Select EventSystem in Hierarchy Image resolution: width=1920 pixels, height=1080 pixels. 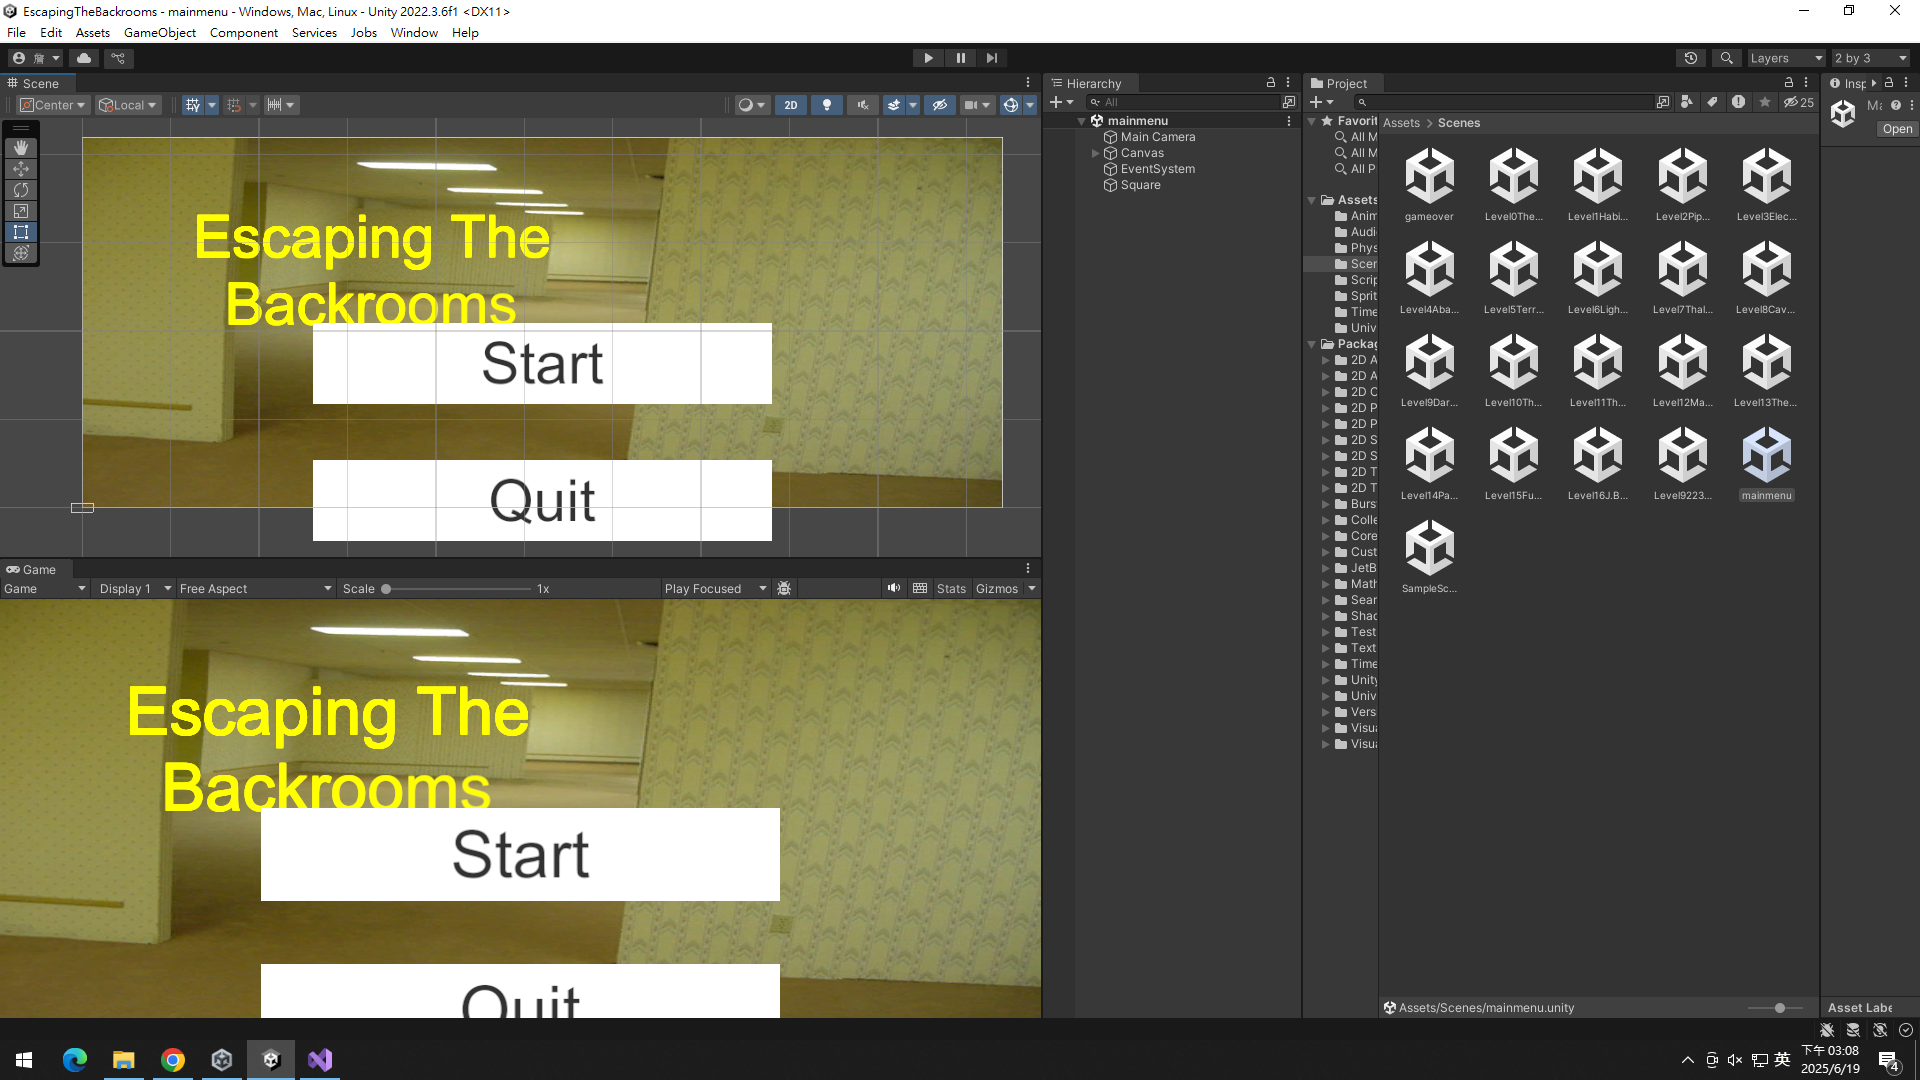coord(1158,169)
